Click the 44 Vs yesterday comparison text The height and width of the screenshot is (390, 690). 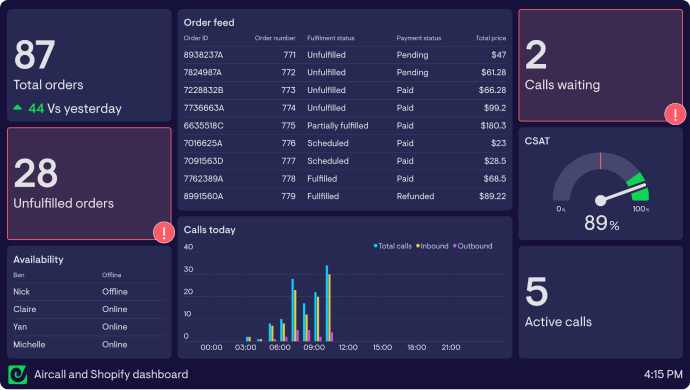pyautogui.click(x=75, y=109)
